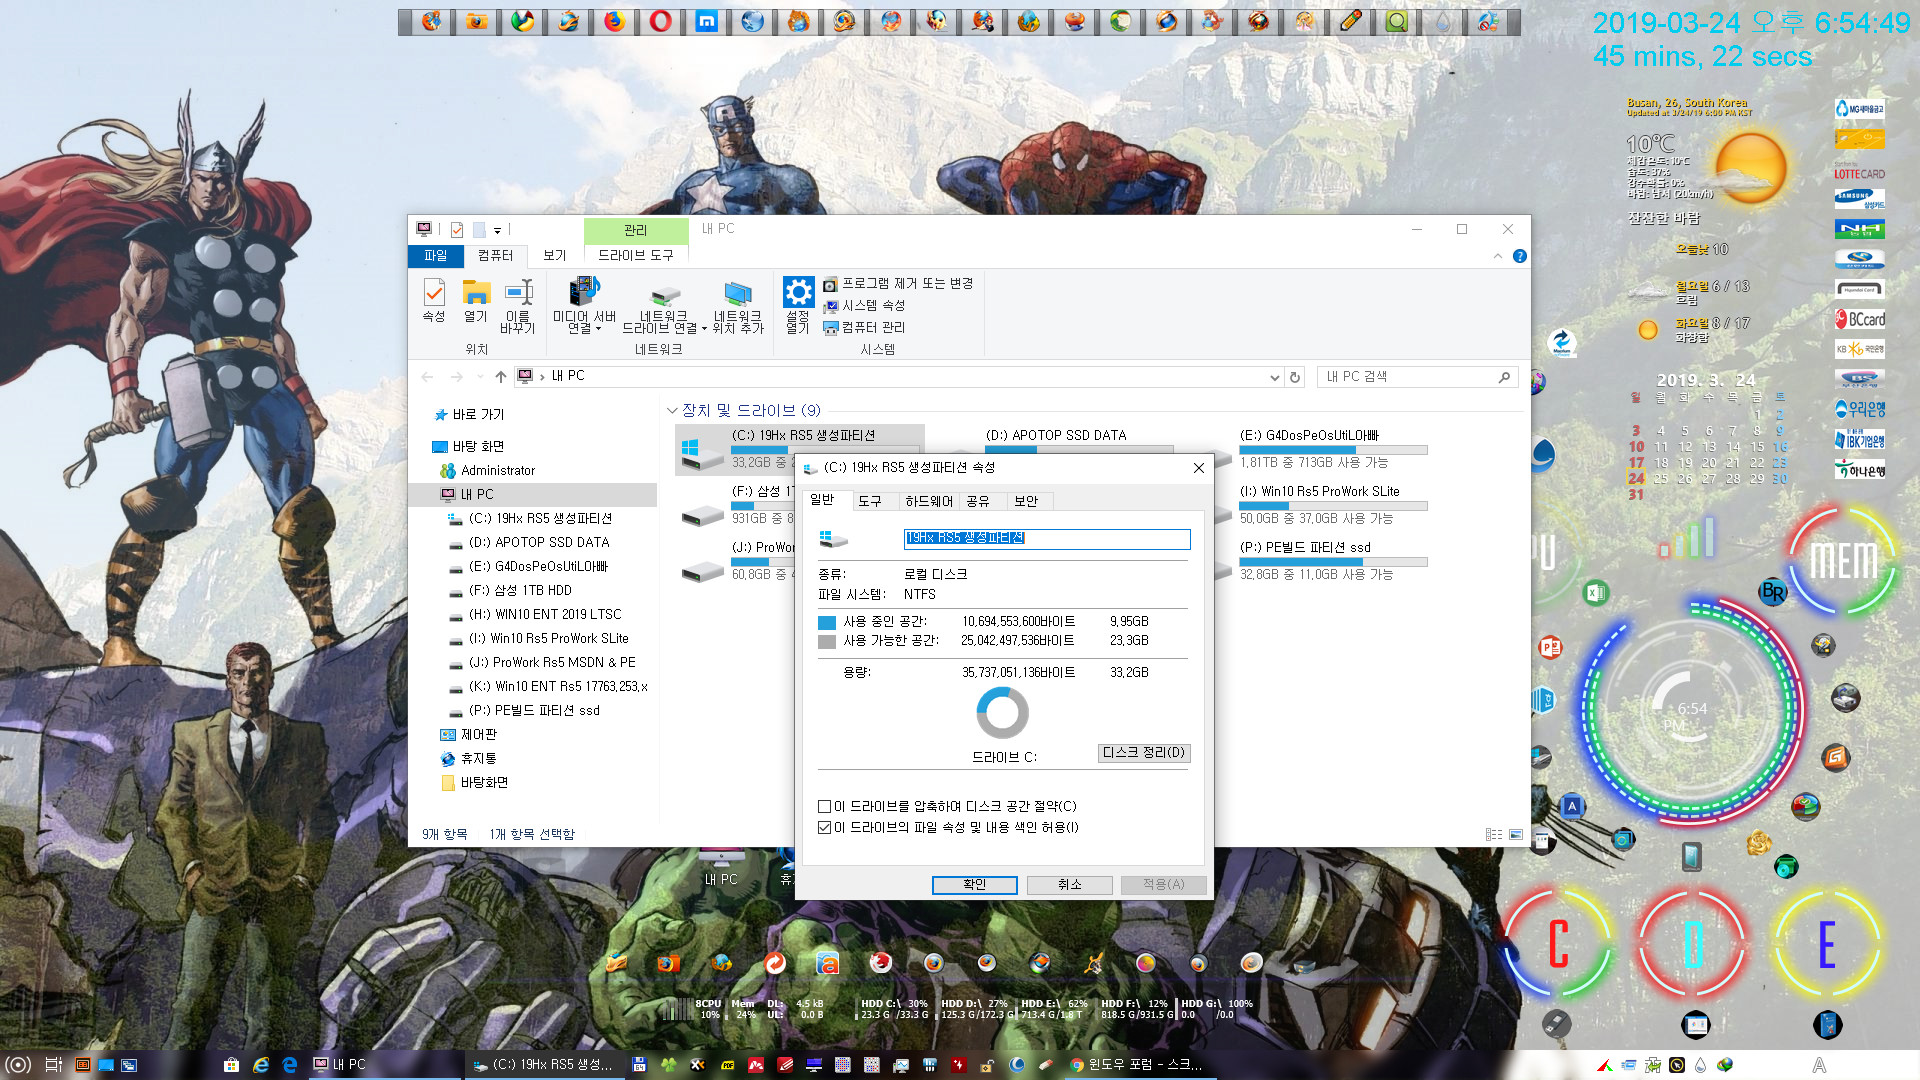The image size is (1920, 1080).
Task: Click 취소 button in properties dialog
Action: pos(1070,885)
